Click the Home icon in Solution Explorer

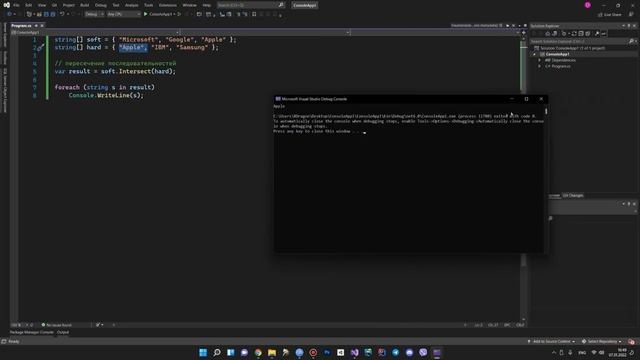[548, 33]
